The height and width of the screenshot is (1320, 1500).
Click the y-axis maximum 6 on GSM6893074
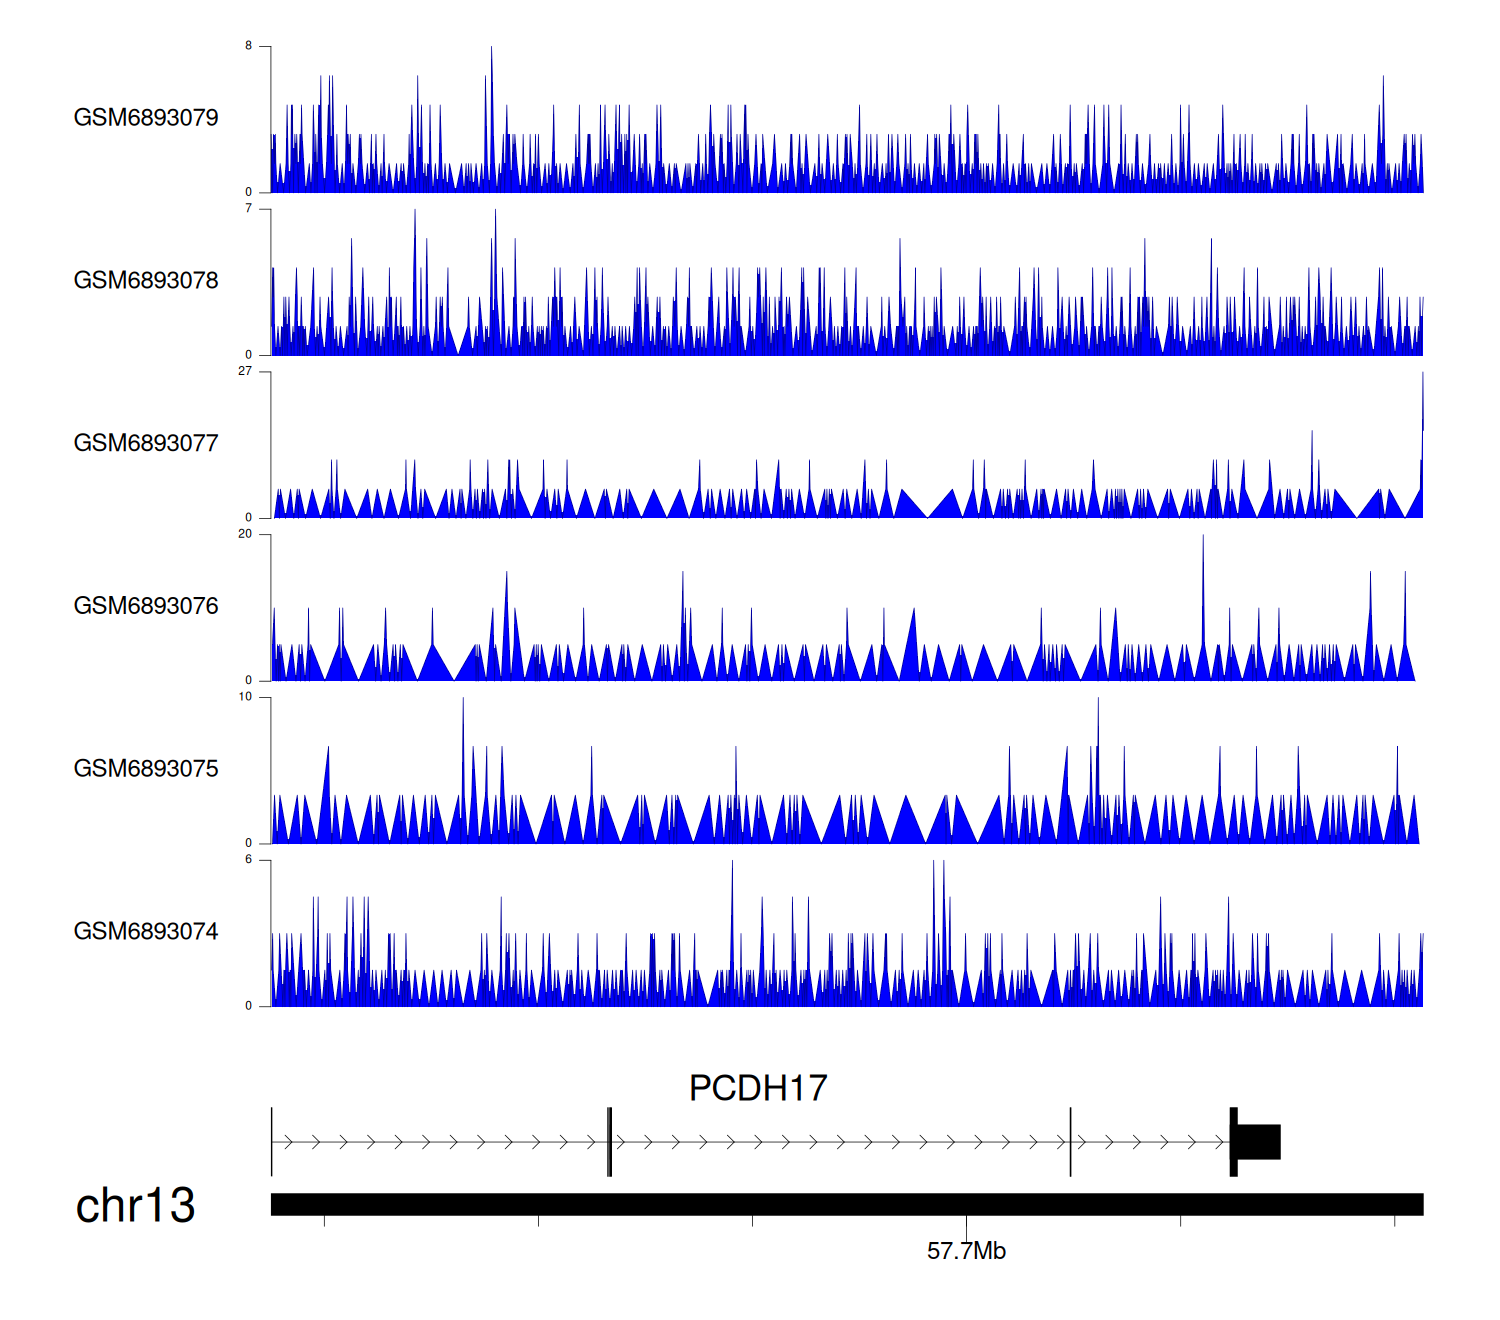point(248,860)
